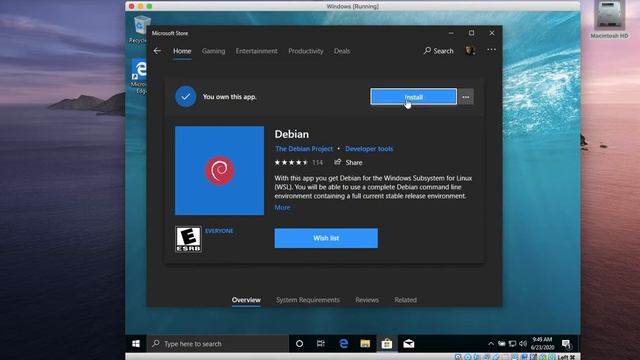Open the Productivity tab
This screenshot has width=640, height=360.
tap(306, 51)
